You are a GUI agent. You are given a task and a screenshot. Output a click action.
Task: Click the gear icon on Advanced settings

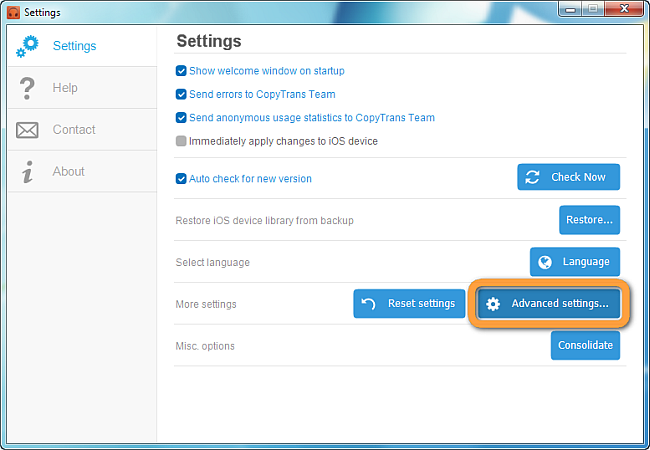[x=493, y=304]
